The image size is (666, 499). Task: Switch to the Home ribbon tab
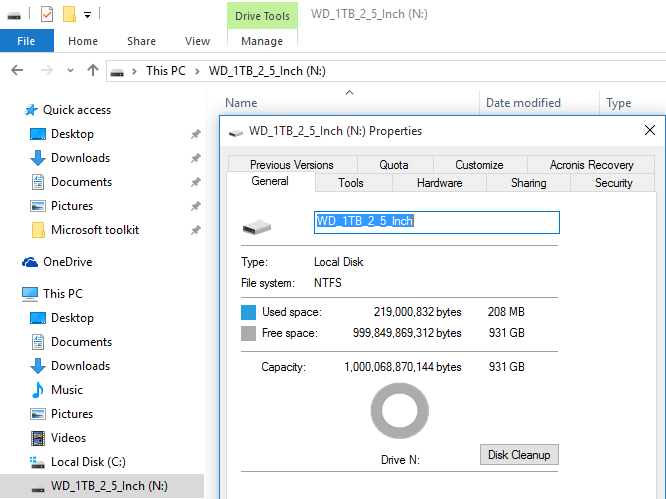pos(83,41)
